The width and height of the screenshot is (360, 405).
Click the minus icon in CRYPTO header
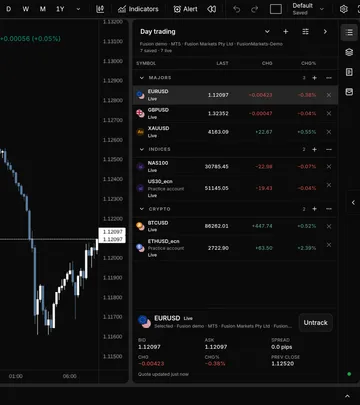[x=329, y=209]
